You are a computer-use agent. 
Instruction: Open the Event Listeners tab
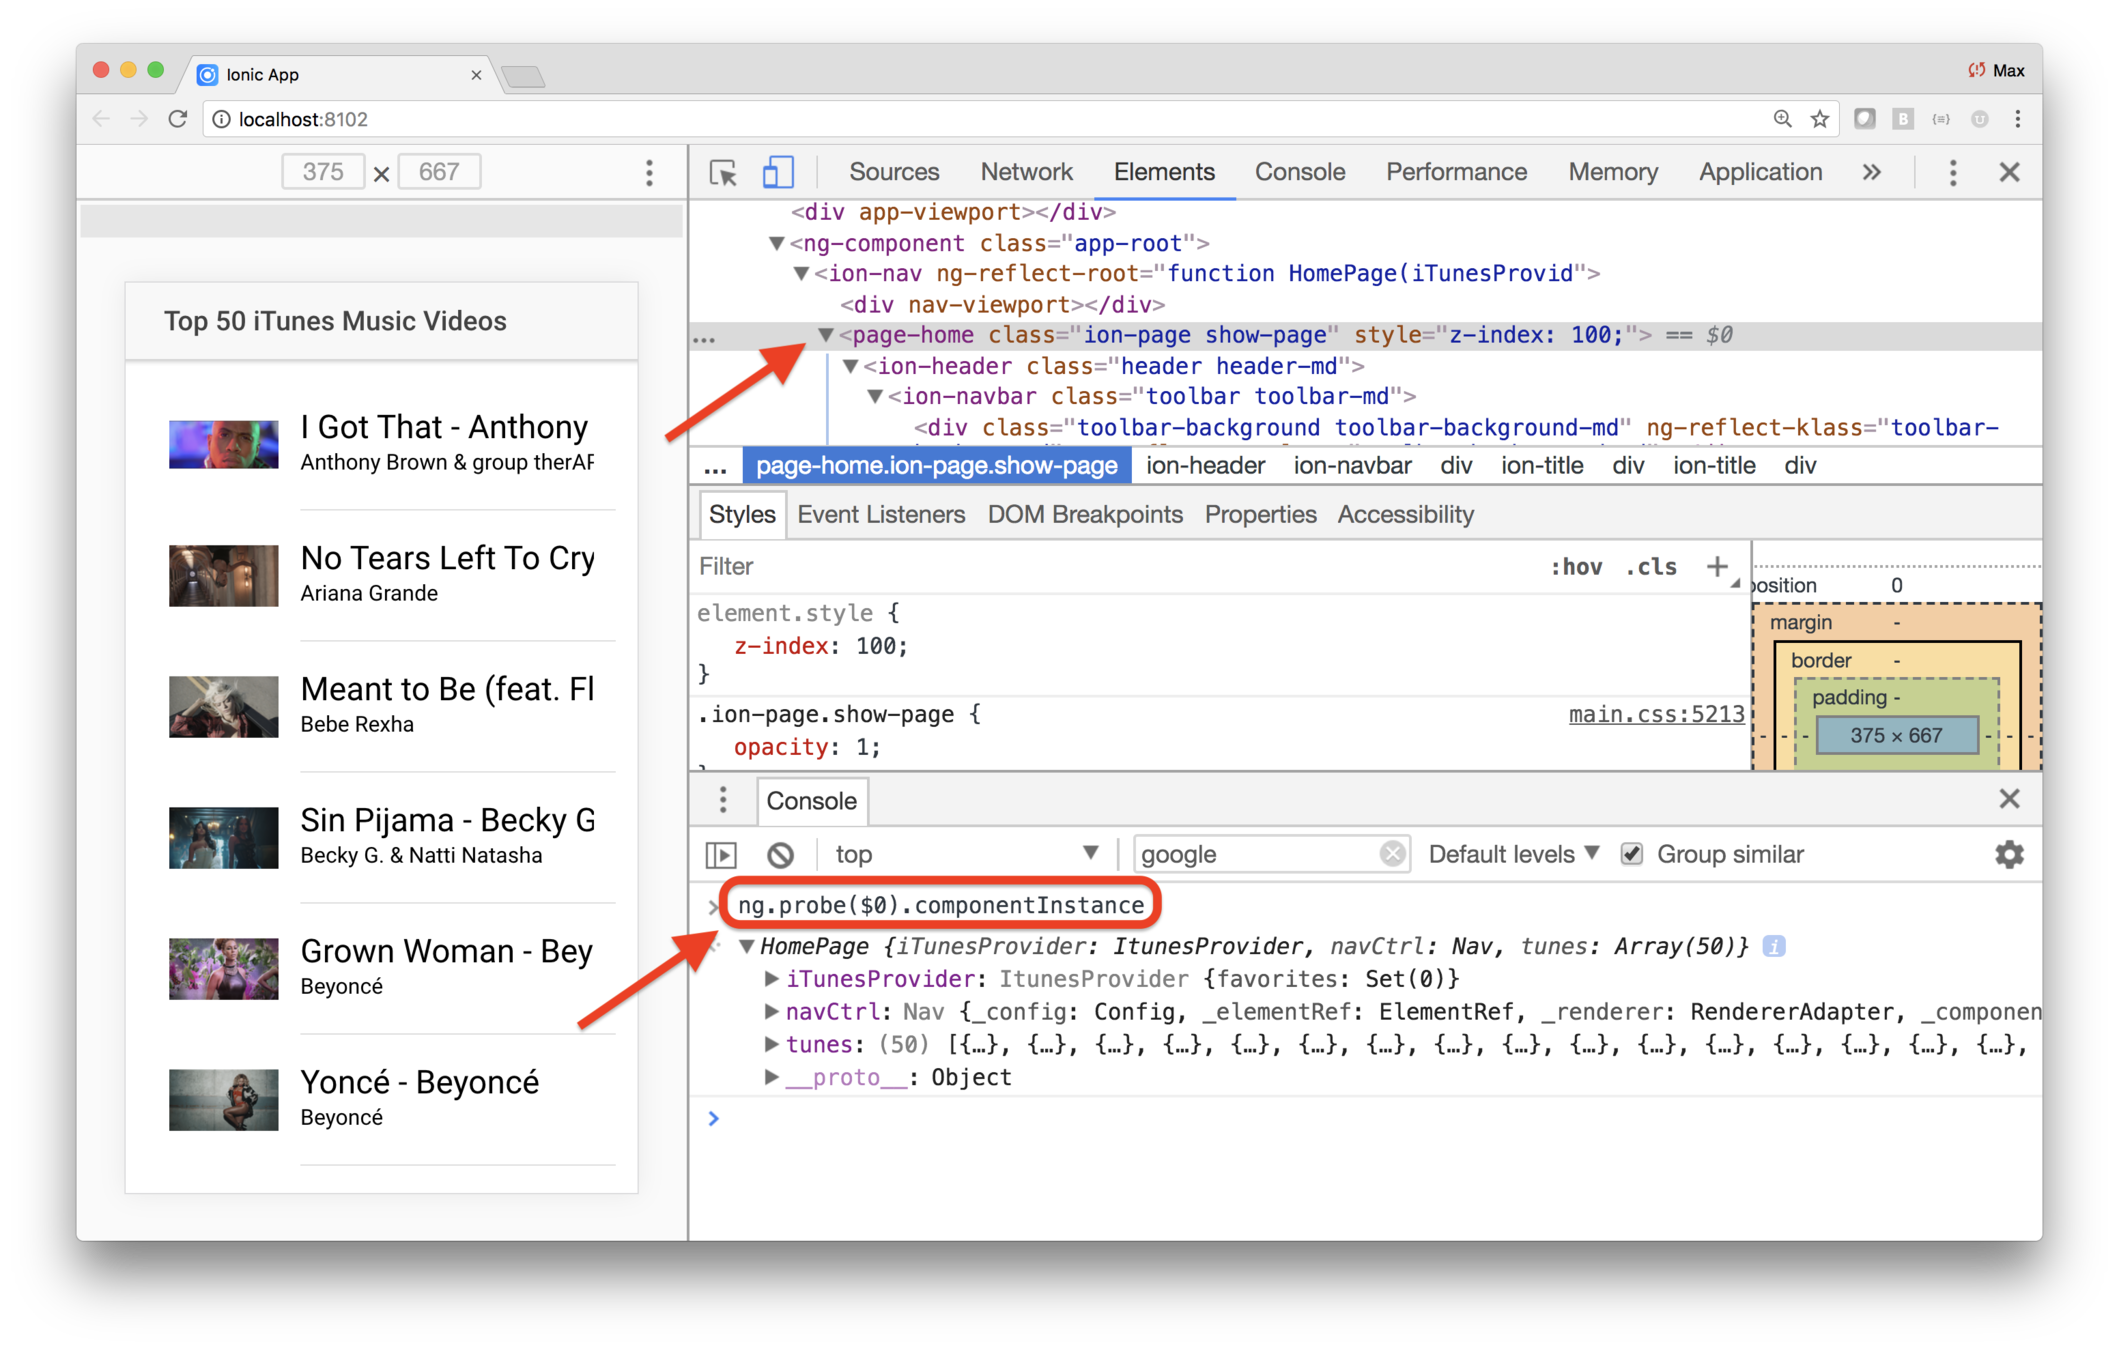click(x=881, y=514)
